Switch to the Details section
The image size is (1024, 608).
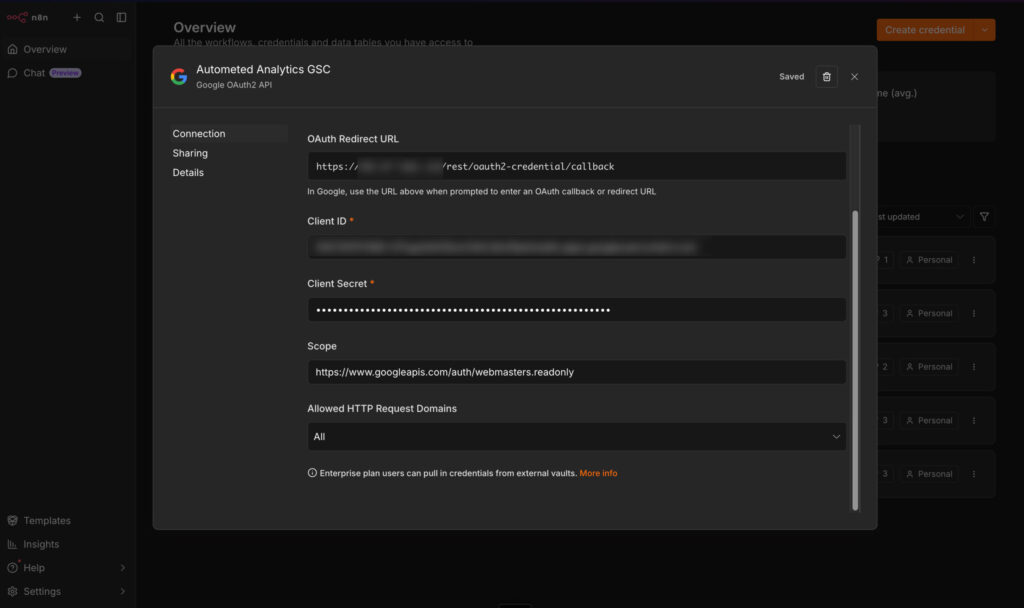point(188,172)
